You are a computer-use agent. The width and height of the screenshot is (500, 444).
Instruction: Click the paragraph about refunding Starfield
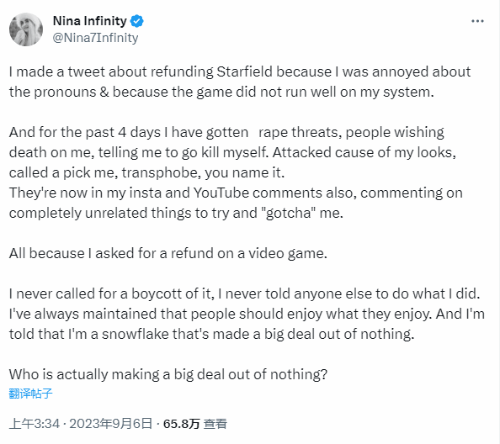pyautogui.click(x=240, y=82)
